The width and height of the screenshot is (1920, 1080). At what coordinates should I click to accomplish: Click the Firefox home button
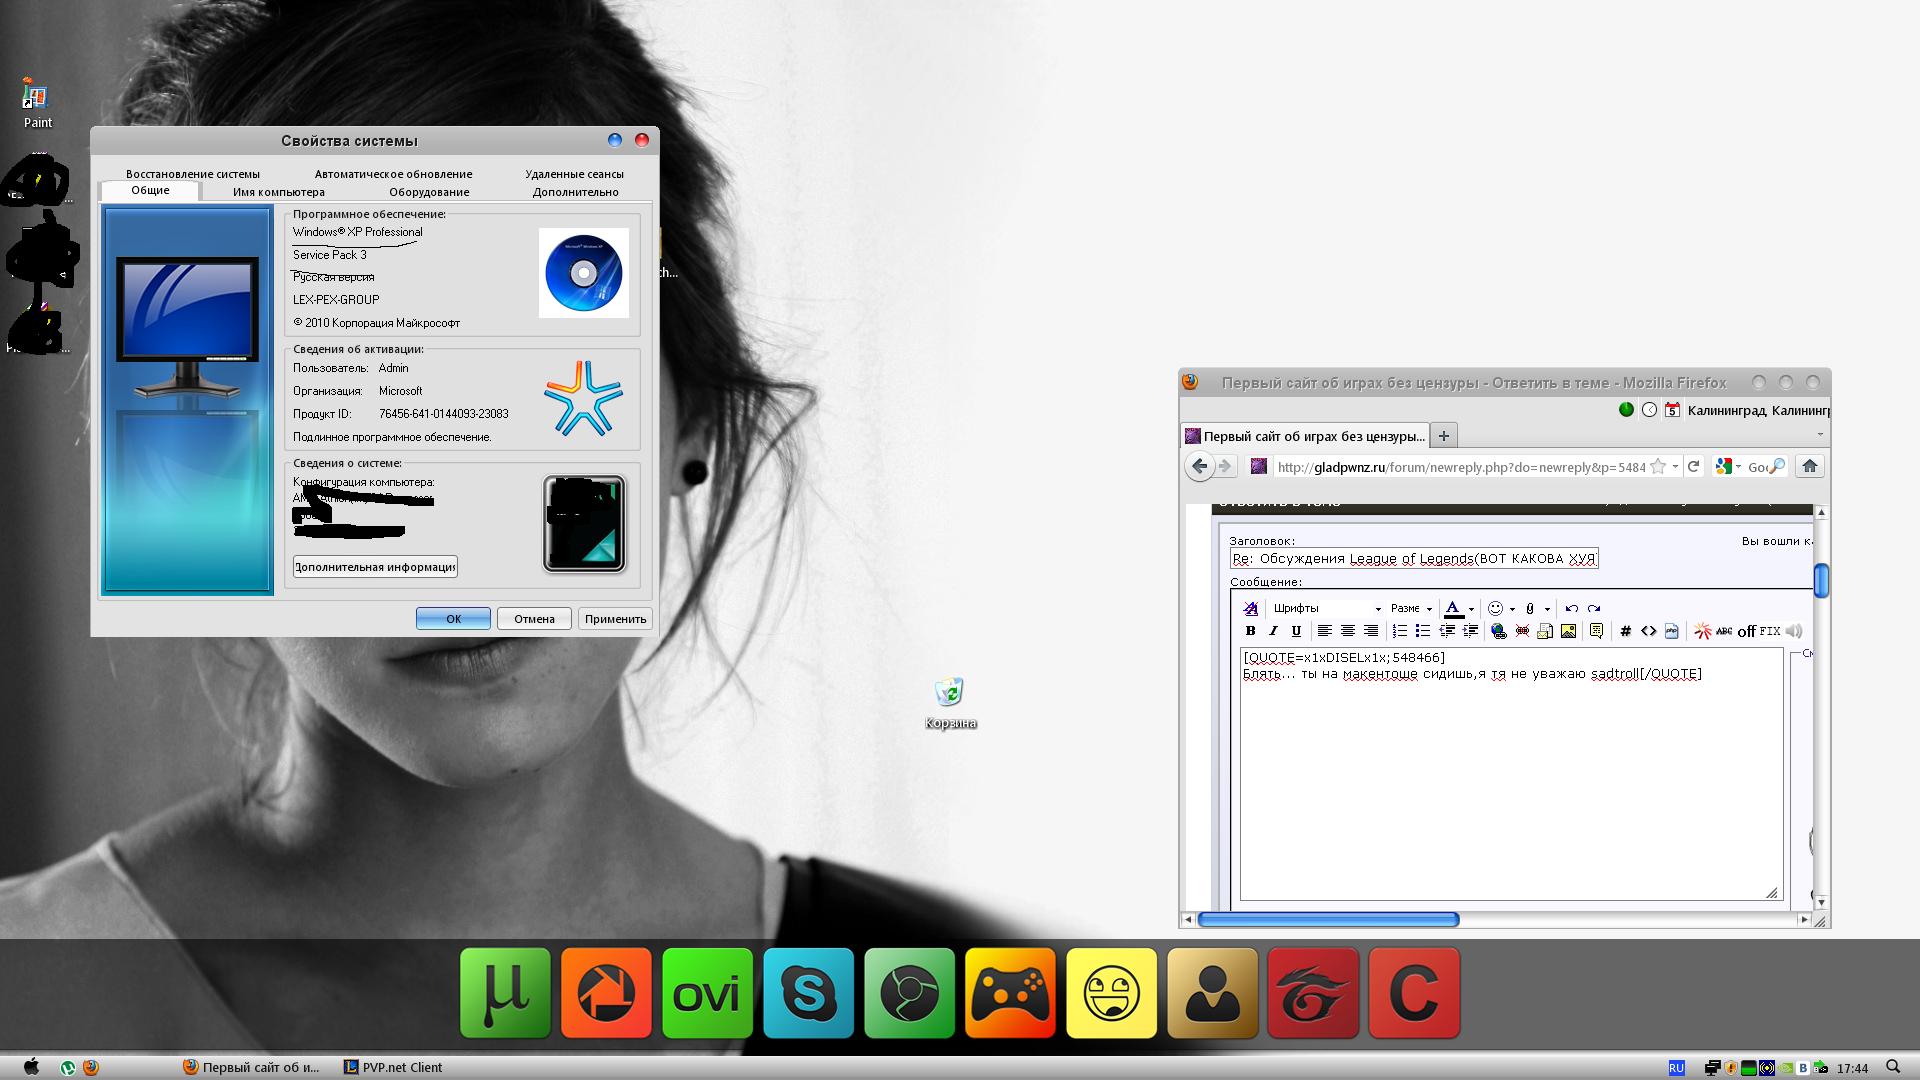point(1809,466)
